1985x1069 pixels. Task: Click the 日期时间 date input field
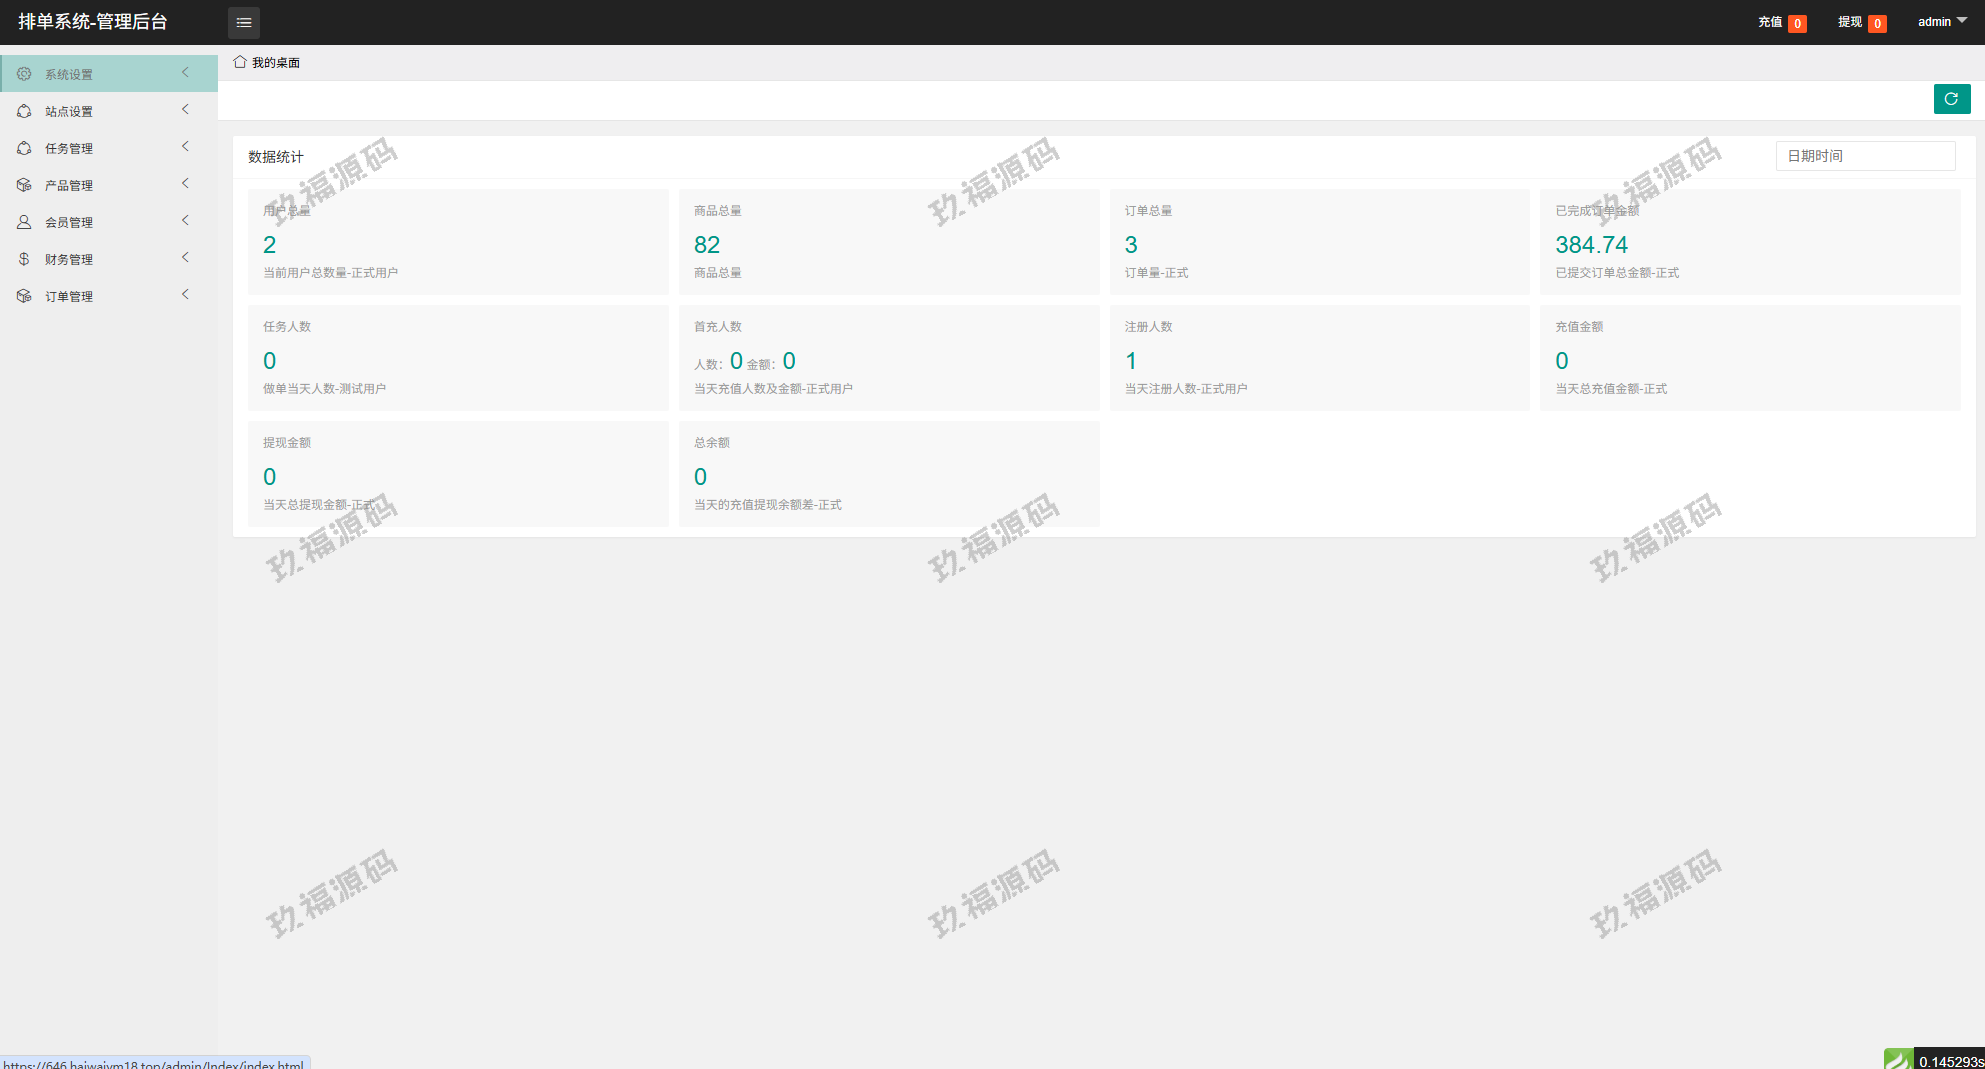tap(1865, 156)
